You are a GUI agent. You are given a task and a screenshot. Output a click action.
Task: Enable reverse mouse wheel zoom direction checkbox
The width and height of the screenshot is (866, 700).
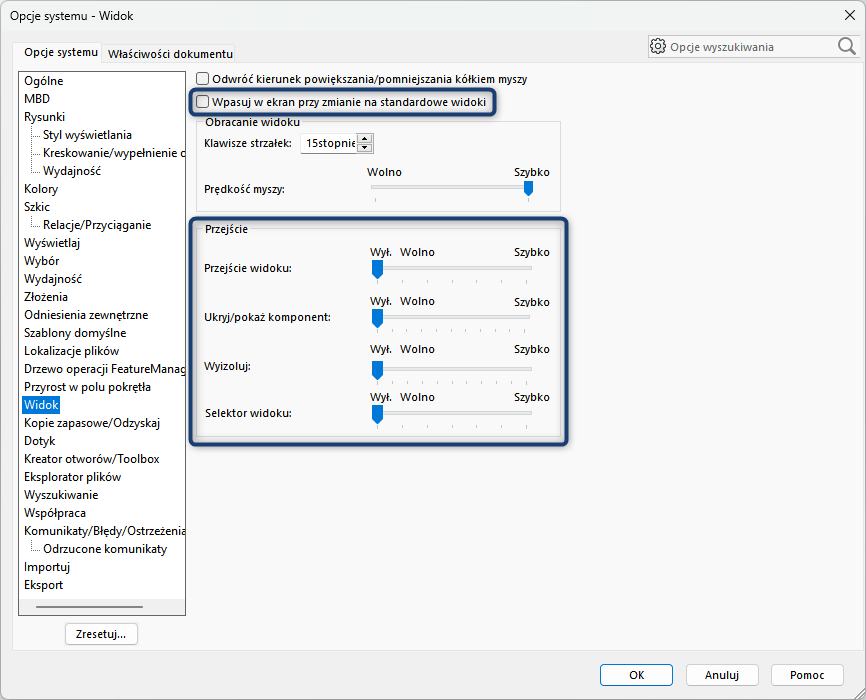pyautogui.click(x=203, y=79)
